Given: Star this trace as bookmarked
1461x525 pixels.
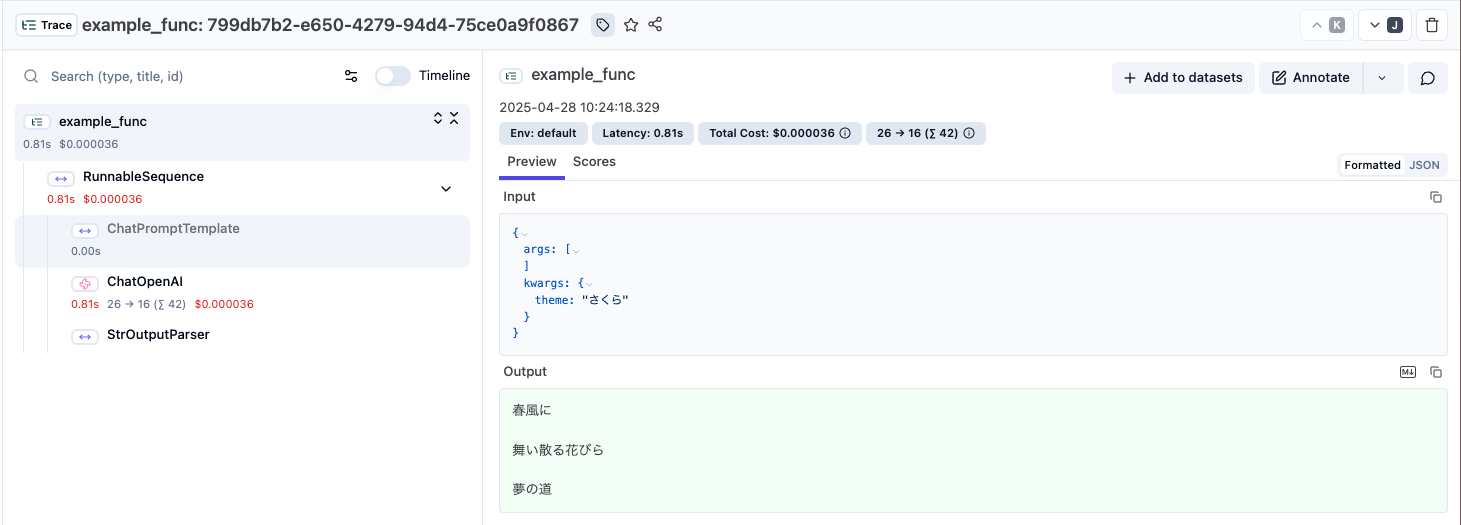Looking at the screenshot, I should click(x=631, y=25).
